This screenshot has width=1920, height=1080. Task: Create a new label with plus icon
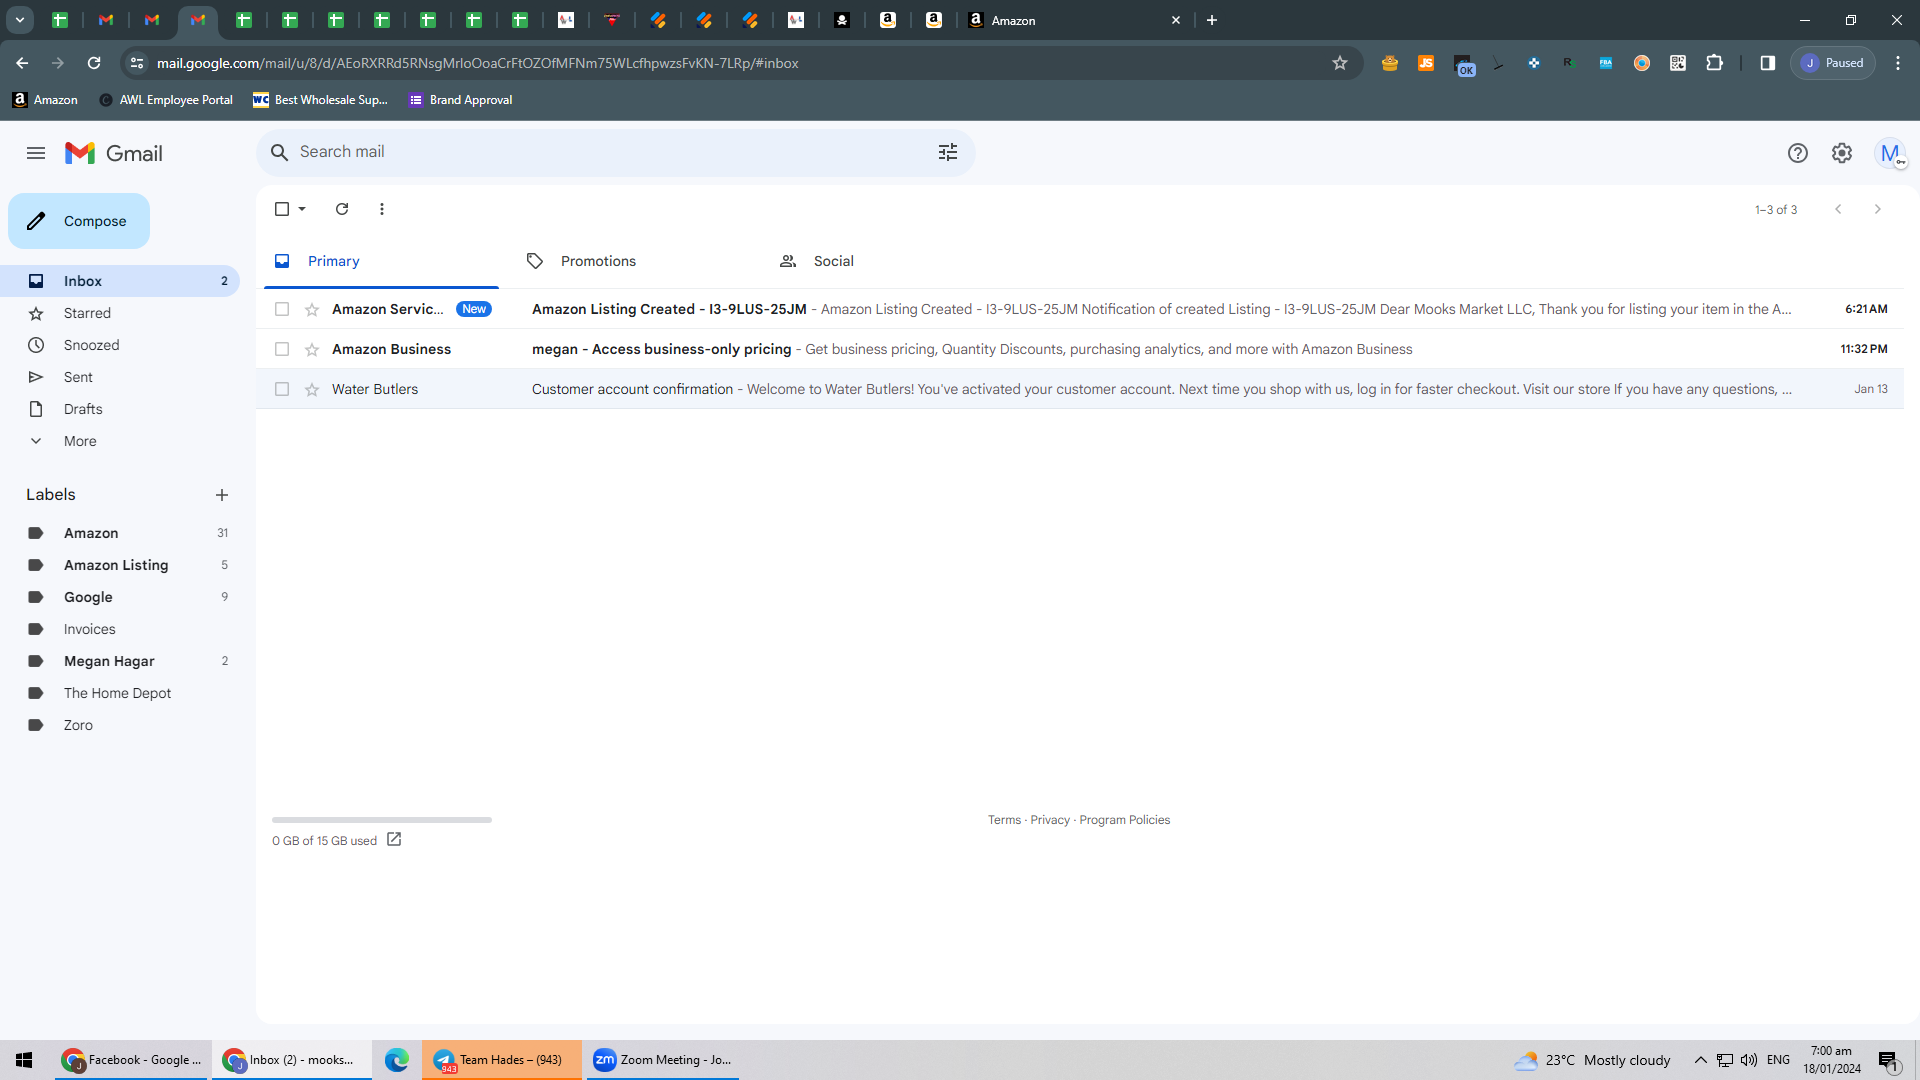click(x=222, y=495)
